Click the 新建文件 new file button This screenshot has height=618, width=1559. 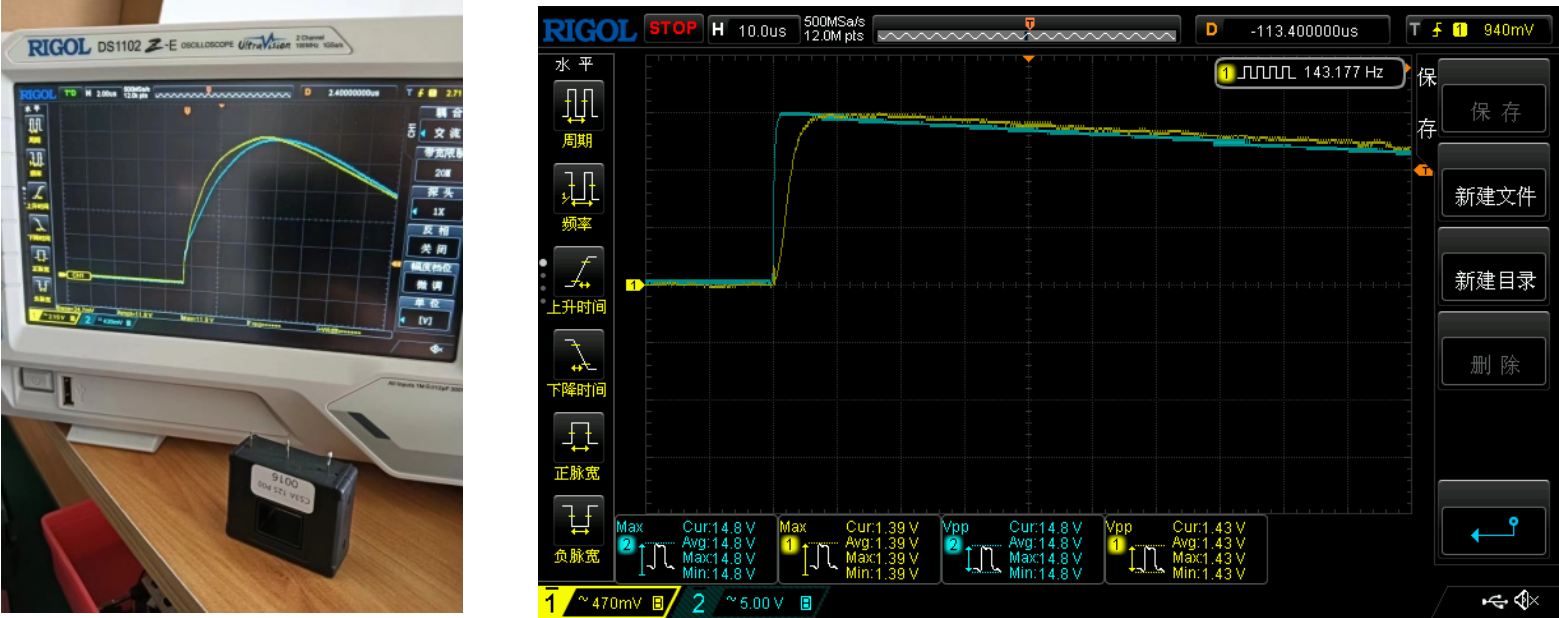1494,181
